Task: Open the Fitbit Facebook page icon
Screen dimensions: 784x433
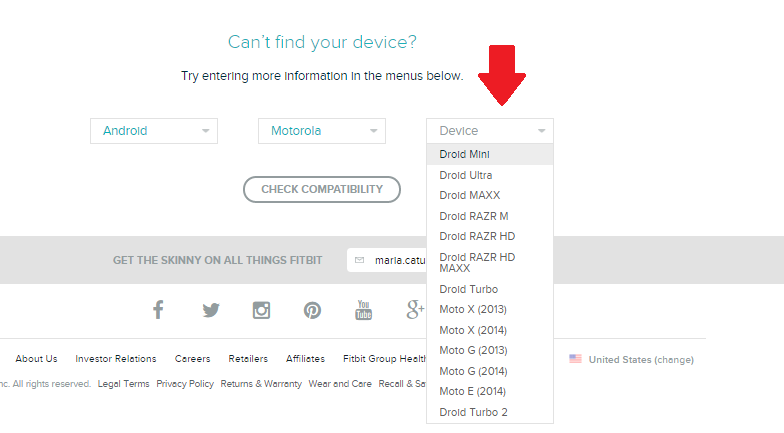Action: (x=158, y=310)
